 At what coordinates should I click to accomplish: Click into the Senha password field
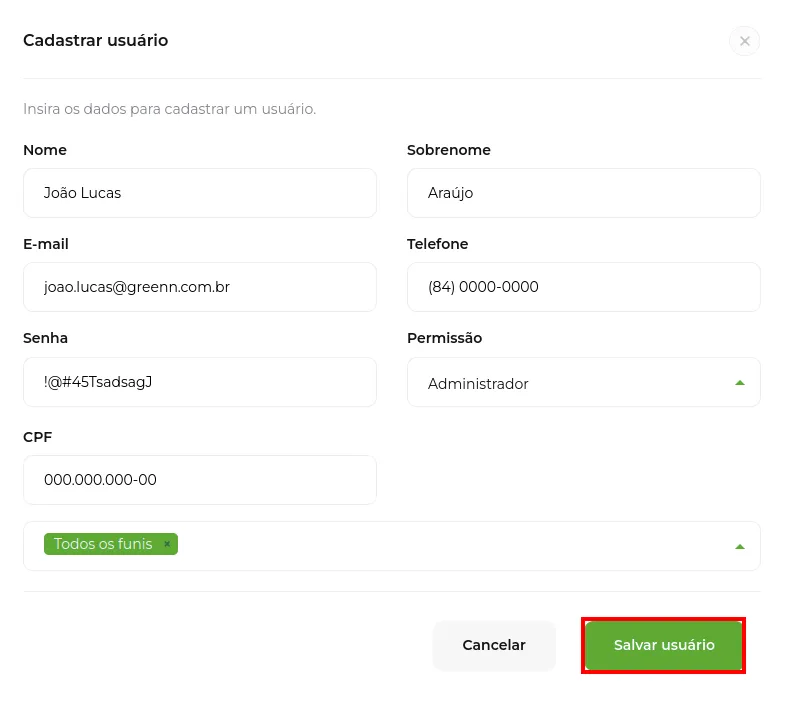tap(200, 382)
